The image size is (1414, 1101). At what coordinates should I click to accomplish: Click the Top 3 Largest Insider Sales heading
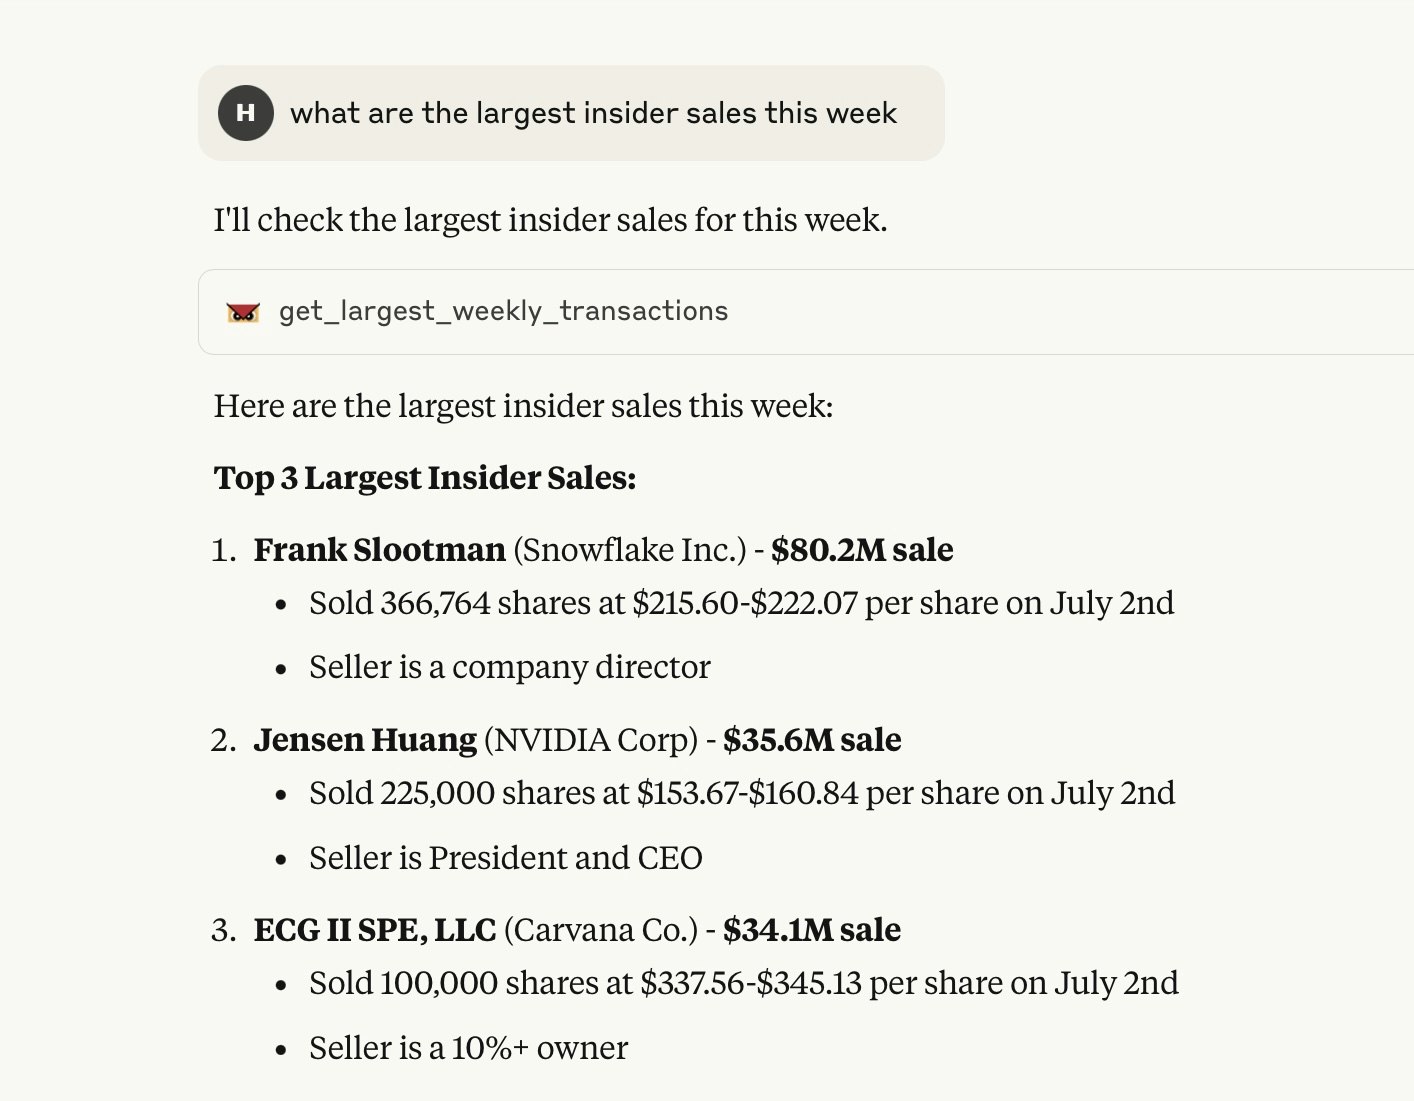[x=425, y=478]
